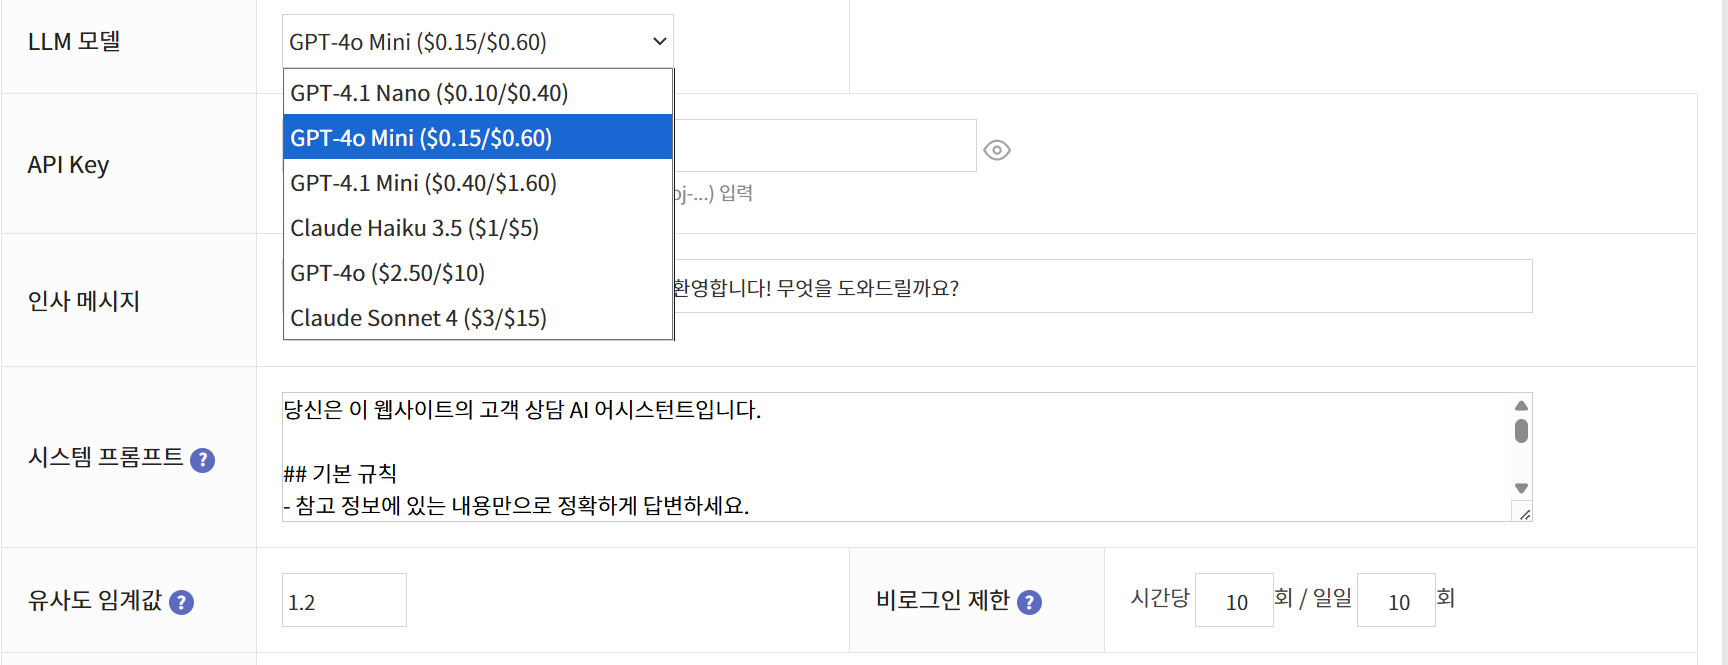Open help tooltip for 유사도 임계값

pos(181,602)
